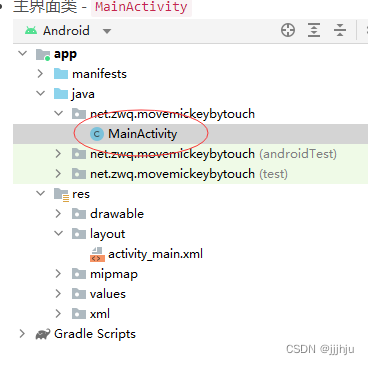This screenshot has height=365, width=369.
Task: Collapse the layout folder chevron
Action: tap(59, 233)
